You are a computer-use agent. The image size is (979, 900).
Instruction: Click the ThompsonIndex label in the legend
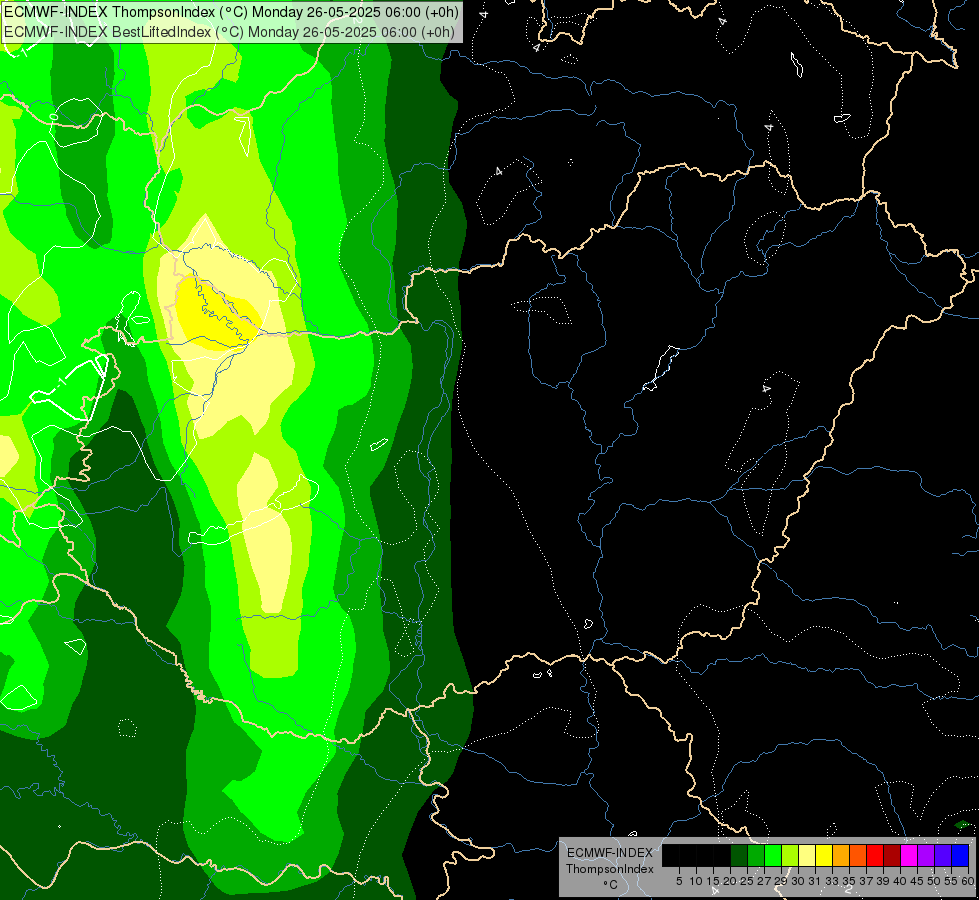pos(610,869)
